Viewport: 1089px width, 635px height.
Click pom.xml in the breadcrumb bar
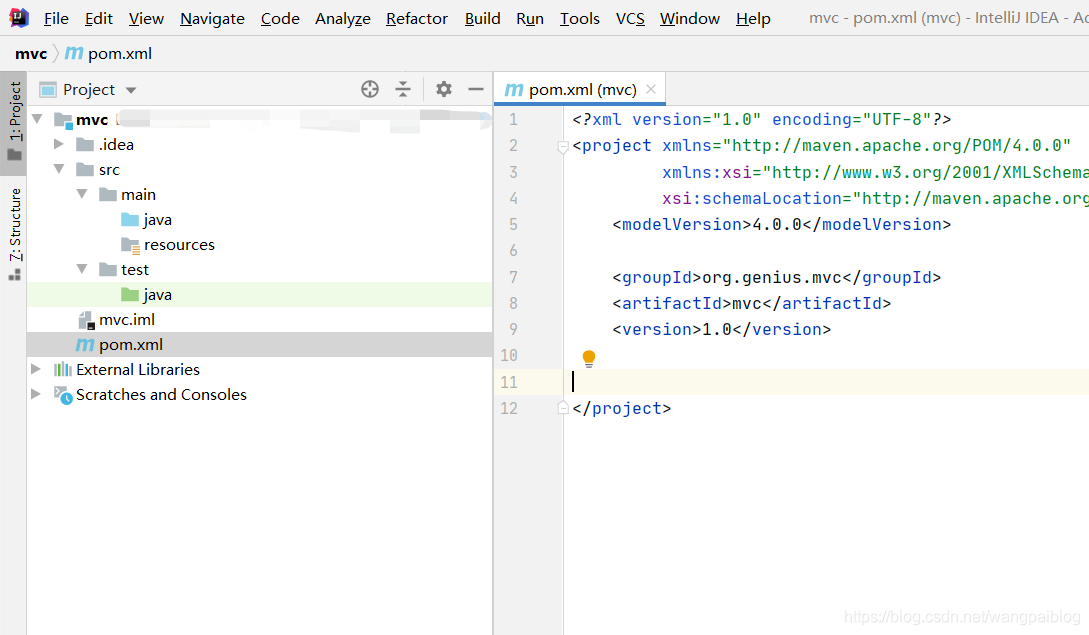click(x=119, y=53)
